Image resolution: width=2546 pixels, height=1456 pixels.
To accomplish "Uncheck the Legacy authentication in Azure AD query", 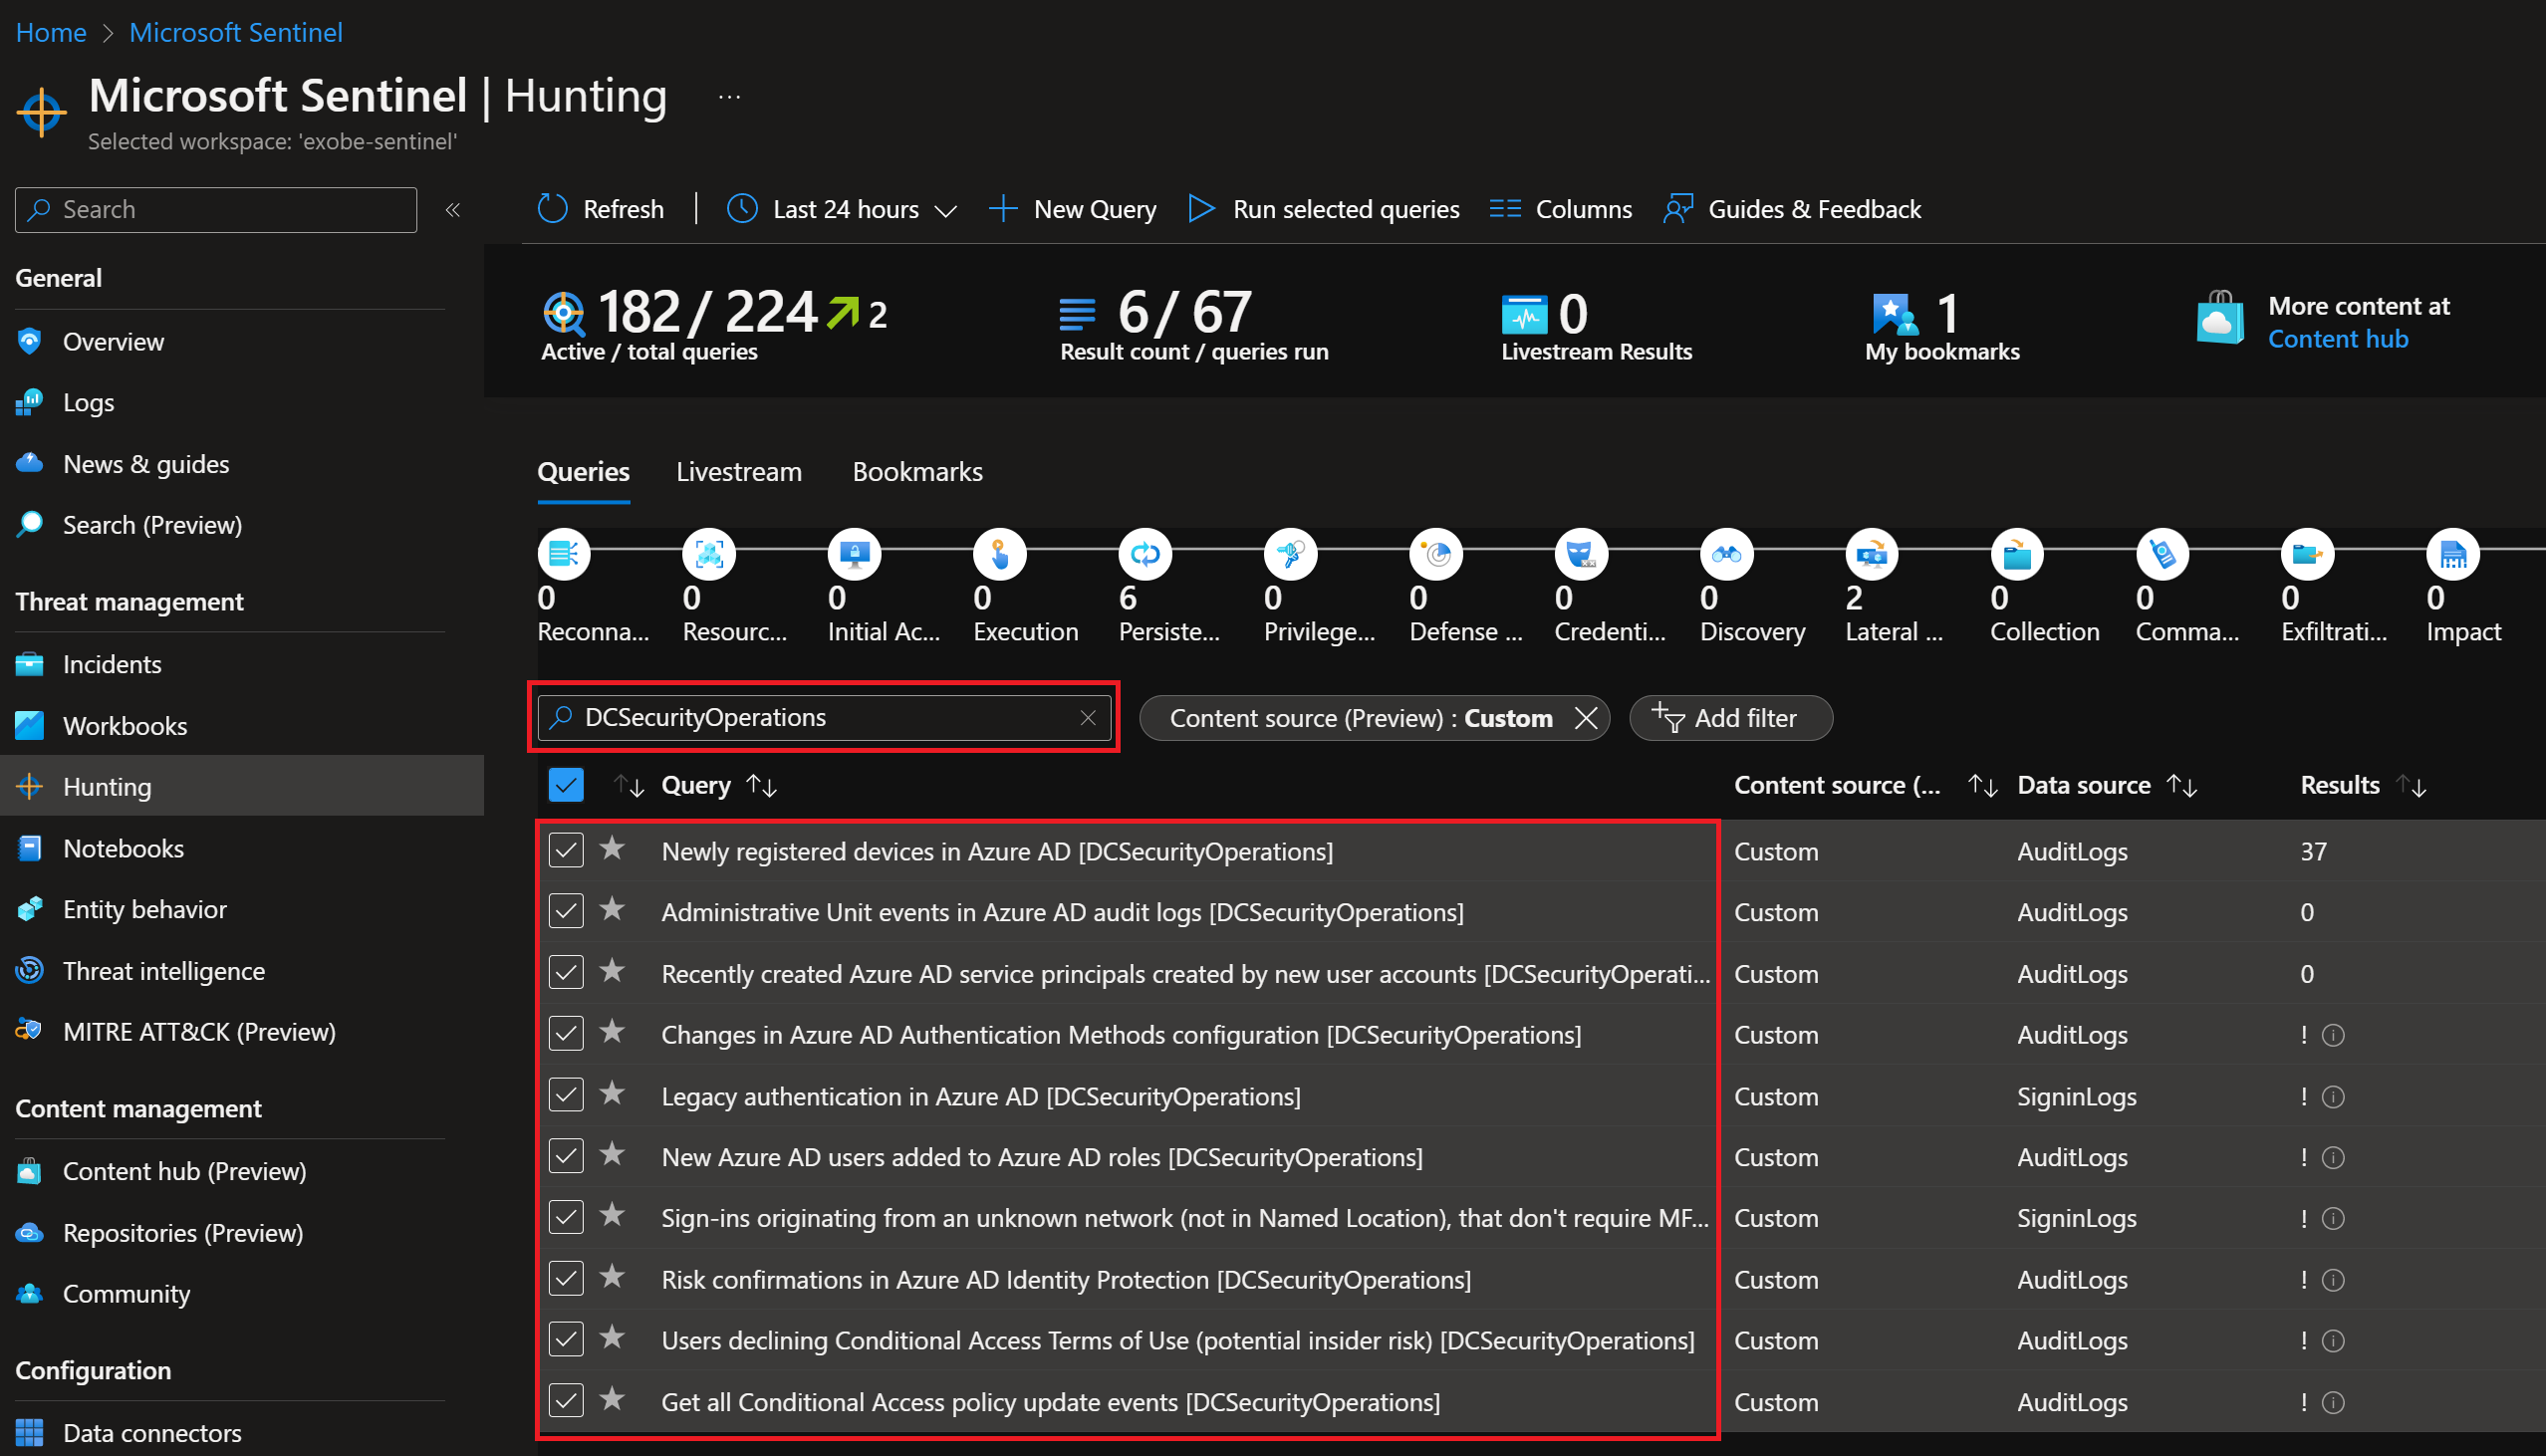I will 566,1095.
